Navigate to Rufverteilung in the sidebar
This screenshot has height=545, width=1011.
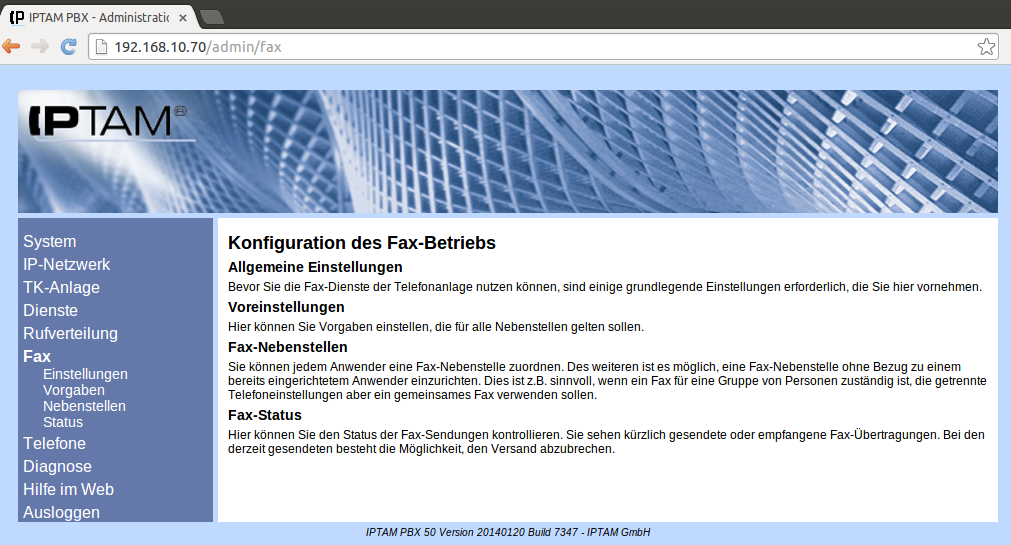tap(71, 333)
